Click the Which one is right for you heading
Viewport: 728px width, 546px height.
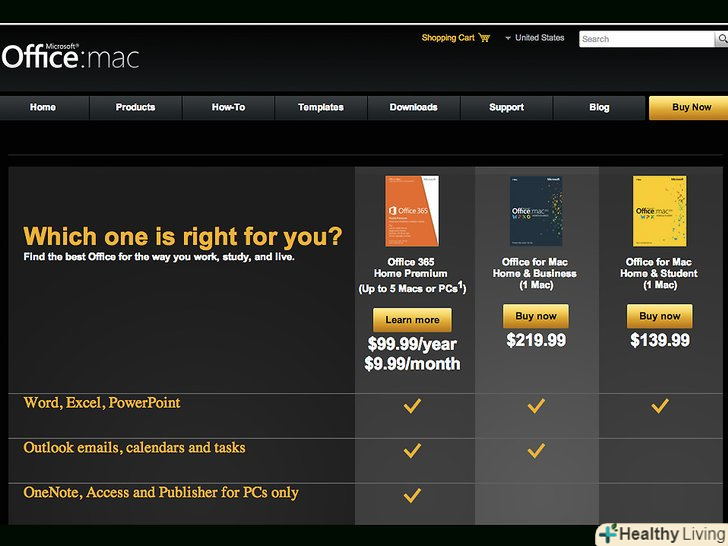(182, 236)
